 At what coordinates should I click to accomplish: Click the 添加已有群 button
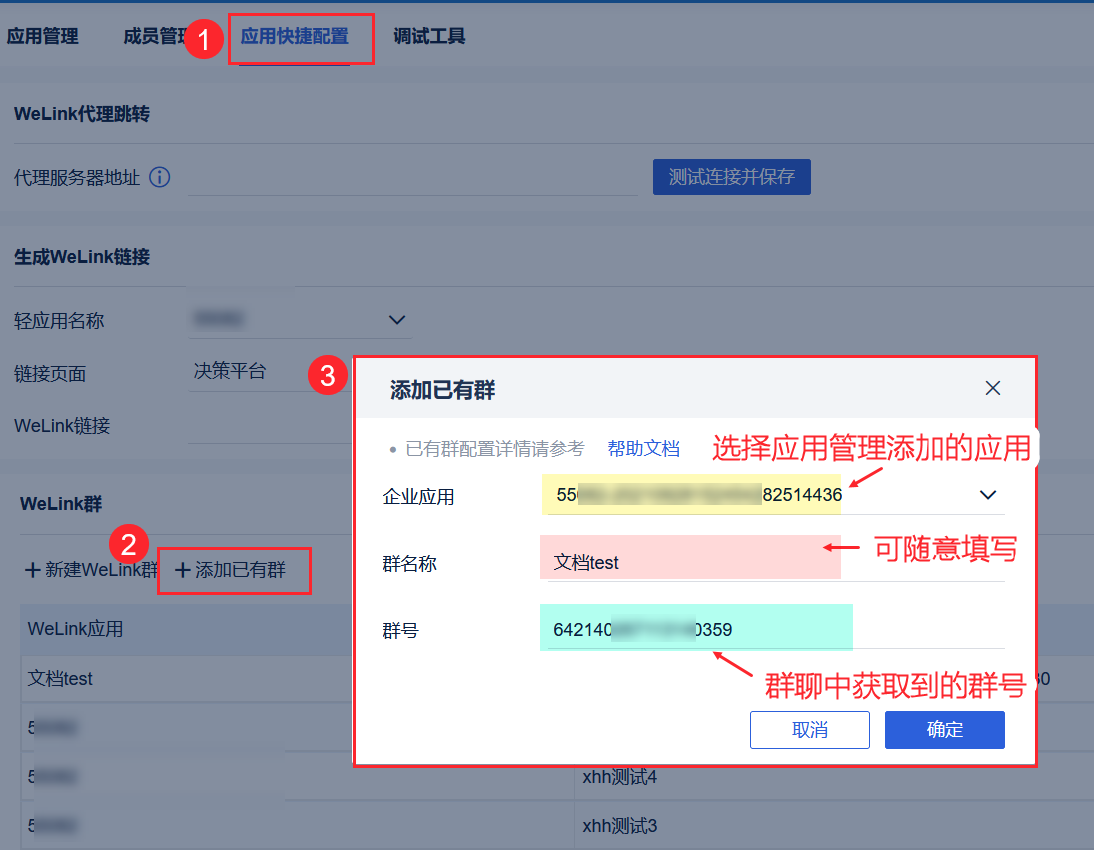coord(231,570)
